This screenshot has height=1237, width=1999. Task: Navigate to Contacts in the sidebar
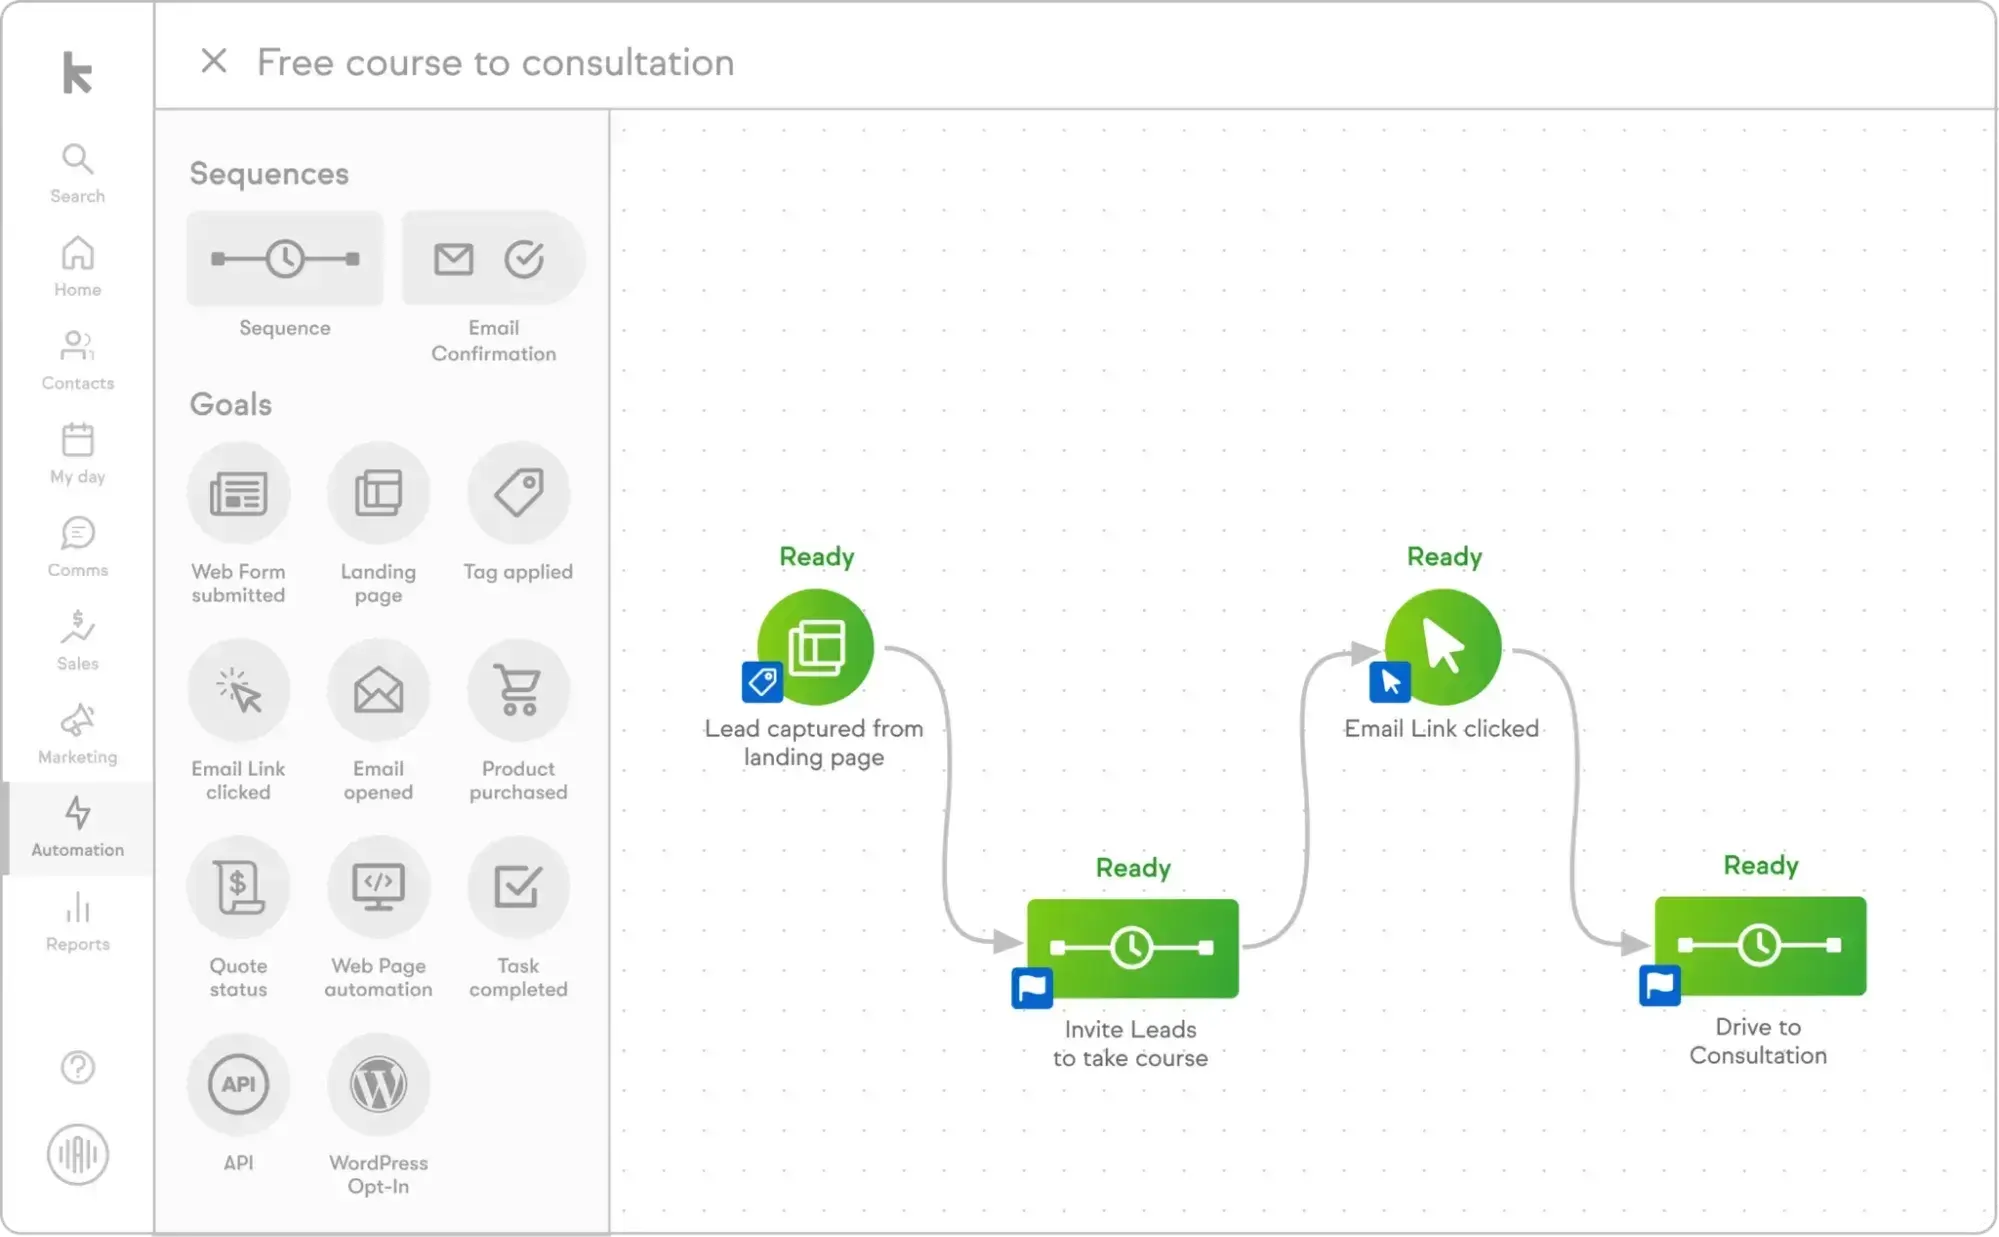(77, 357)
